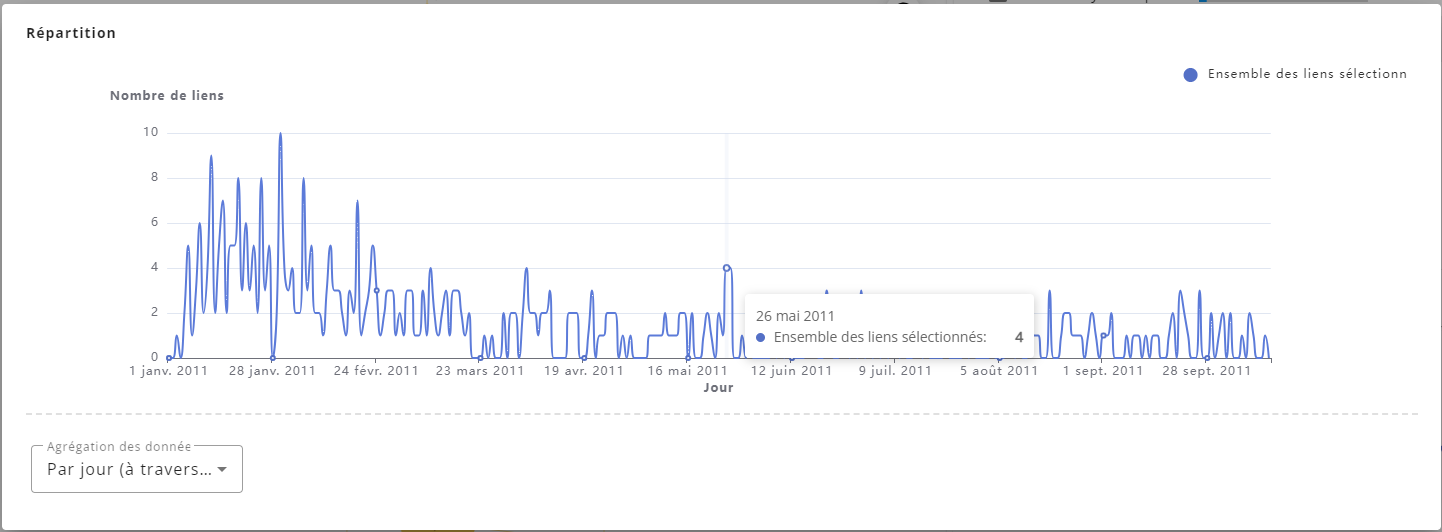Click the '9 juil. 2011' axis label
Screen dimensions: 1442x532
[x=896, y=371]
